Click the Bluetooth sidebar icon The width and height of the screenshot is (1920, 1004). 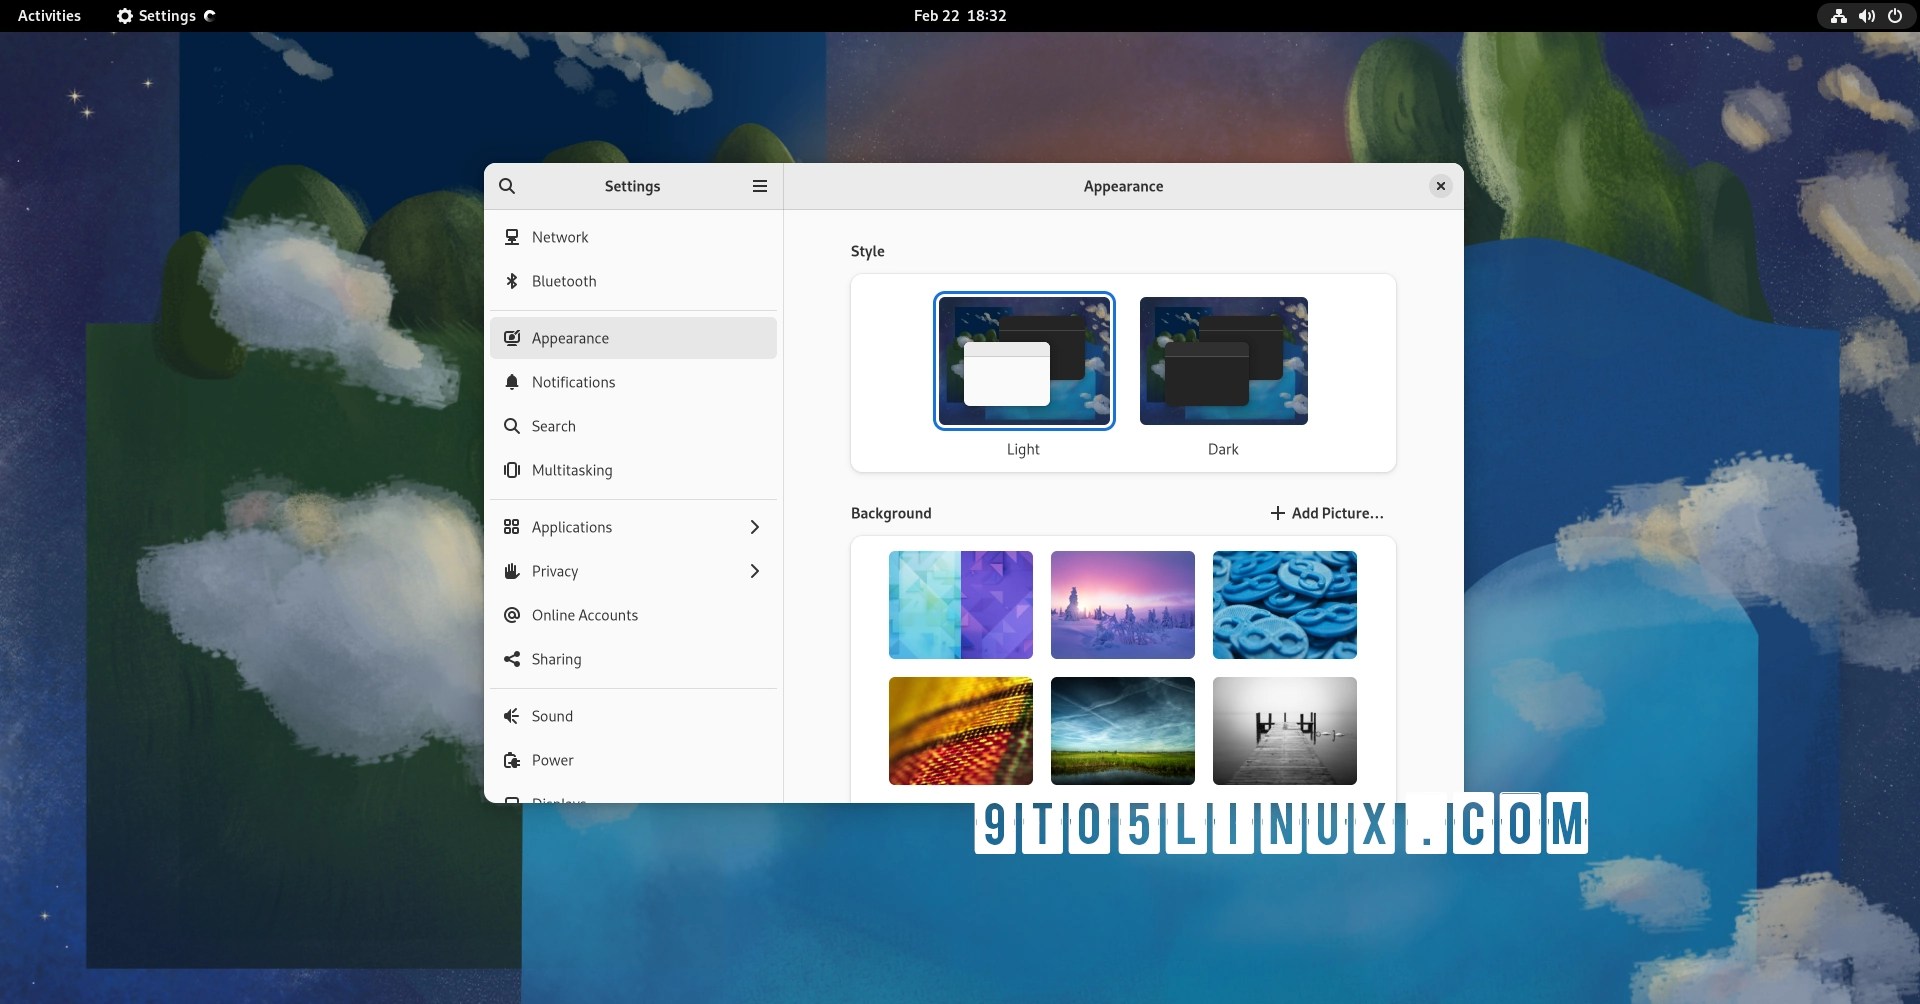pos(512,281)
